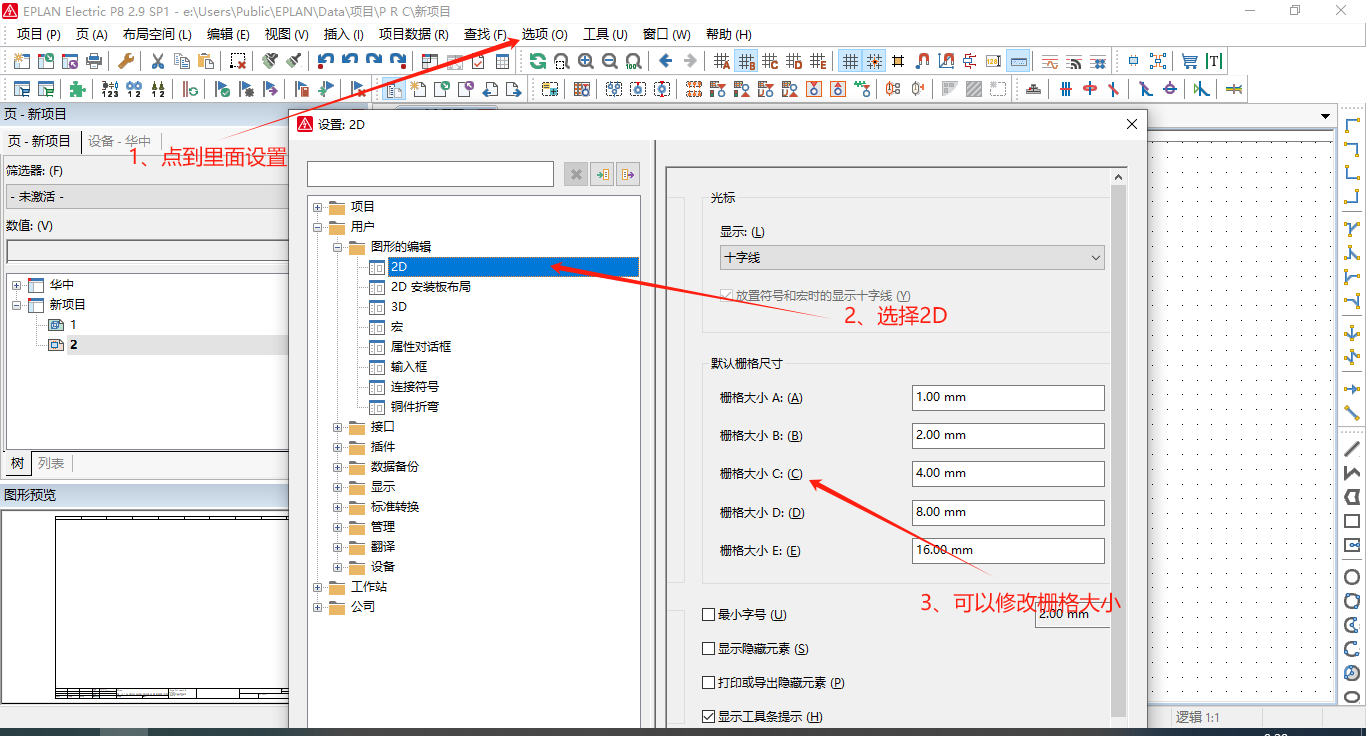
Task: Click the Copy icon in toolbar
Action: tap(181, 61)
